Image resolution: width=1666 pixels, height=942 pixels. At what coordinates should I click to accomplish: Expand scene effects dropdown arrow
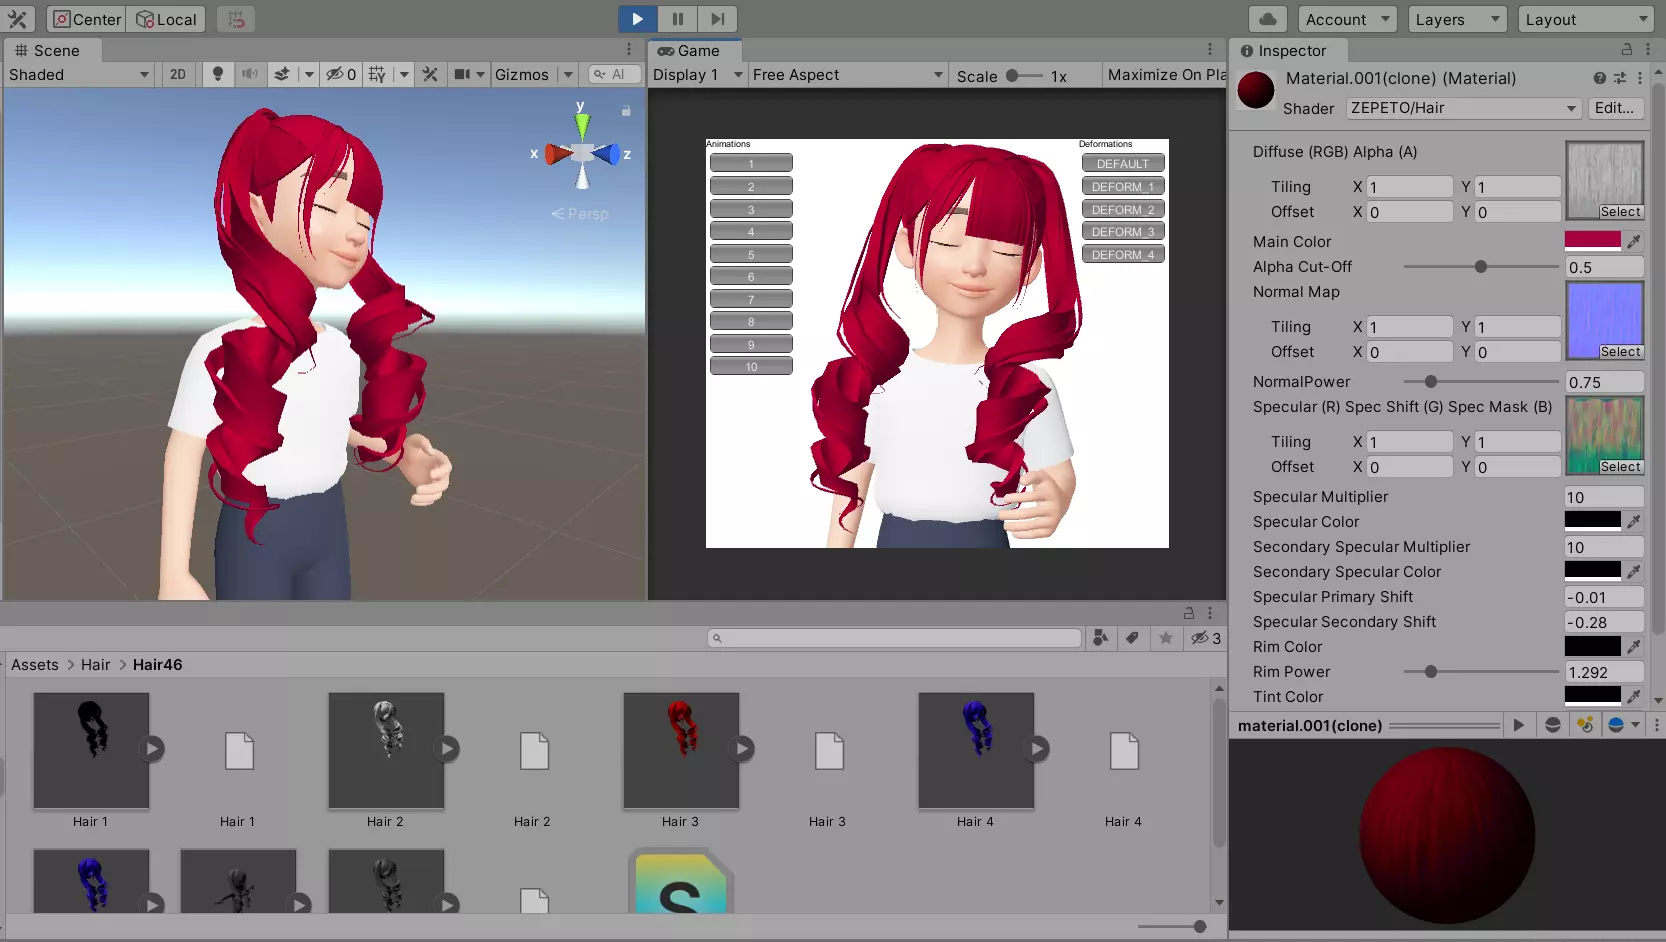(x=309, y=74)
